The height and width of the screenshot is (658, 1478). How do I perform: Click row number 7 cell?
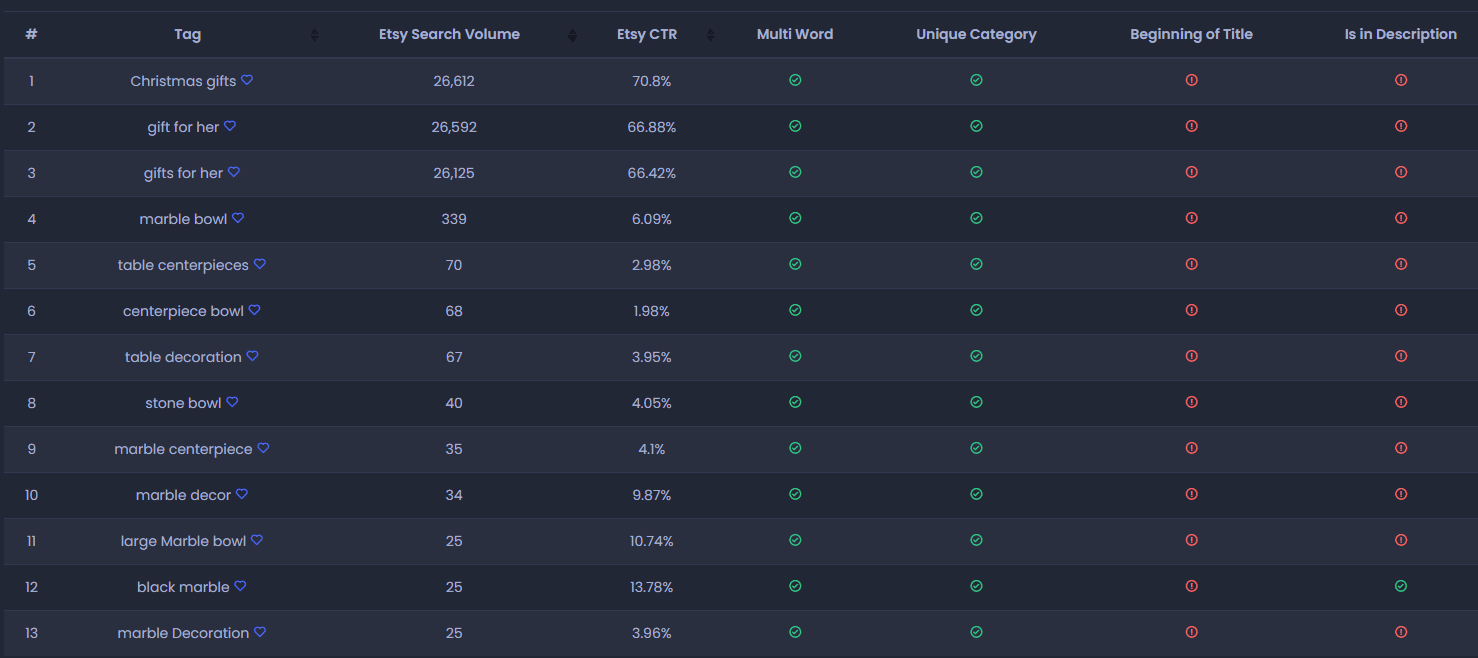[31, 357]
